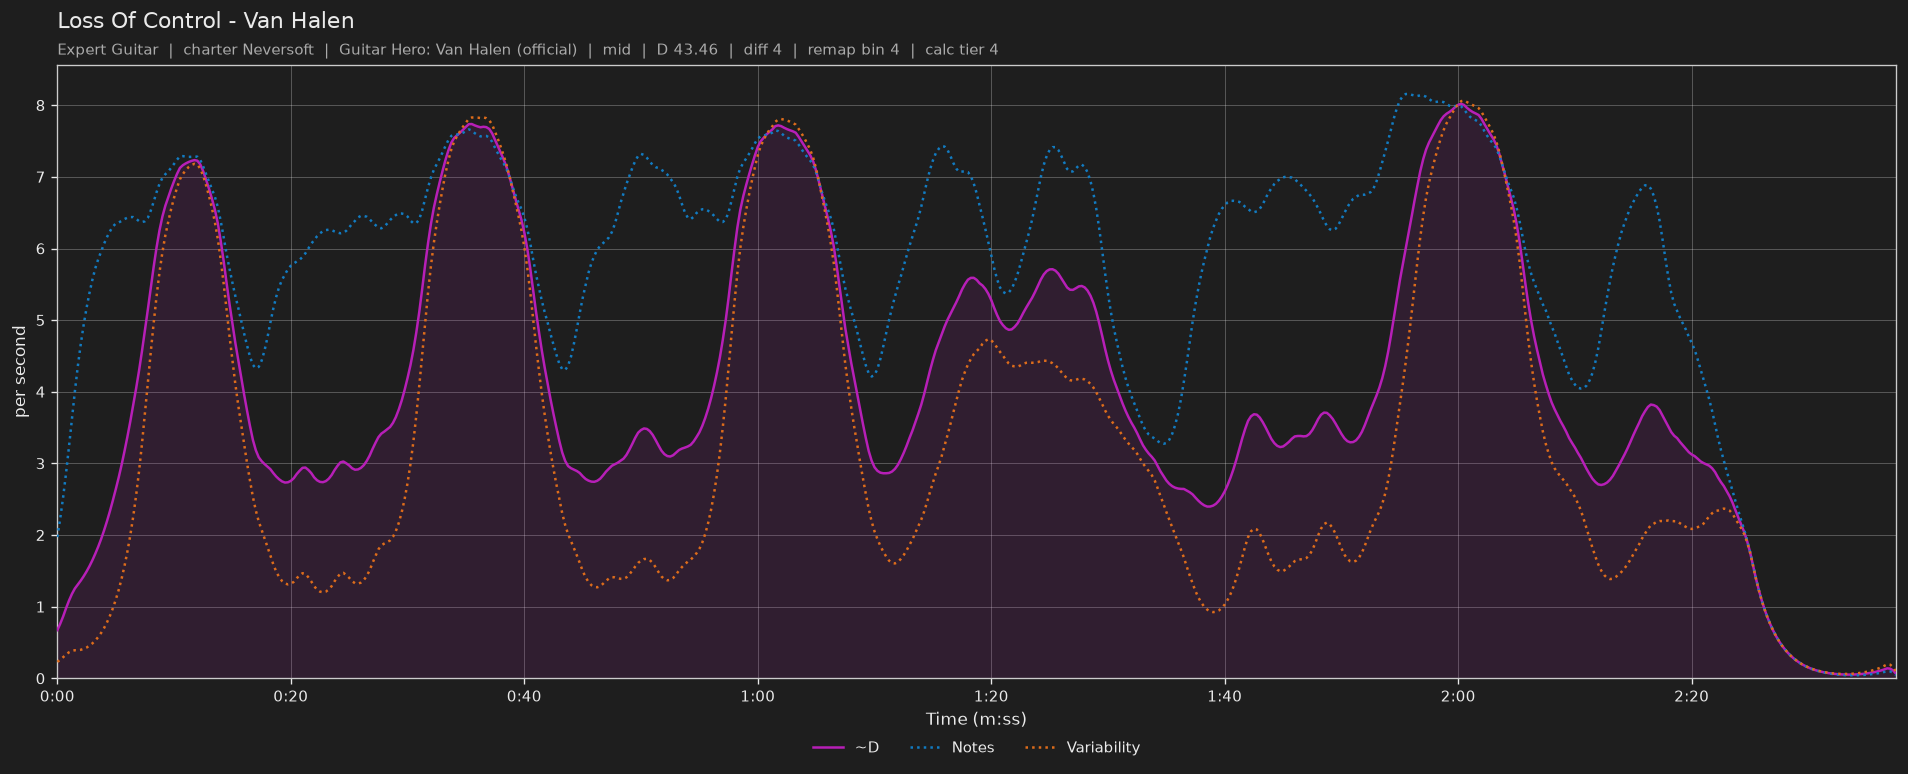Click the '0' y-axis tick label
The width and height of the screenshot is (1908, 774).
point(41,679)
